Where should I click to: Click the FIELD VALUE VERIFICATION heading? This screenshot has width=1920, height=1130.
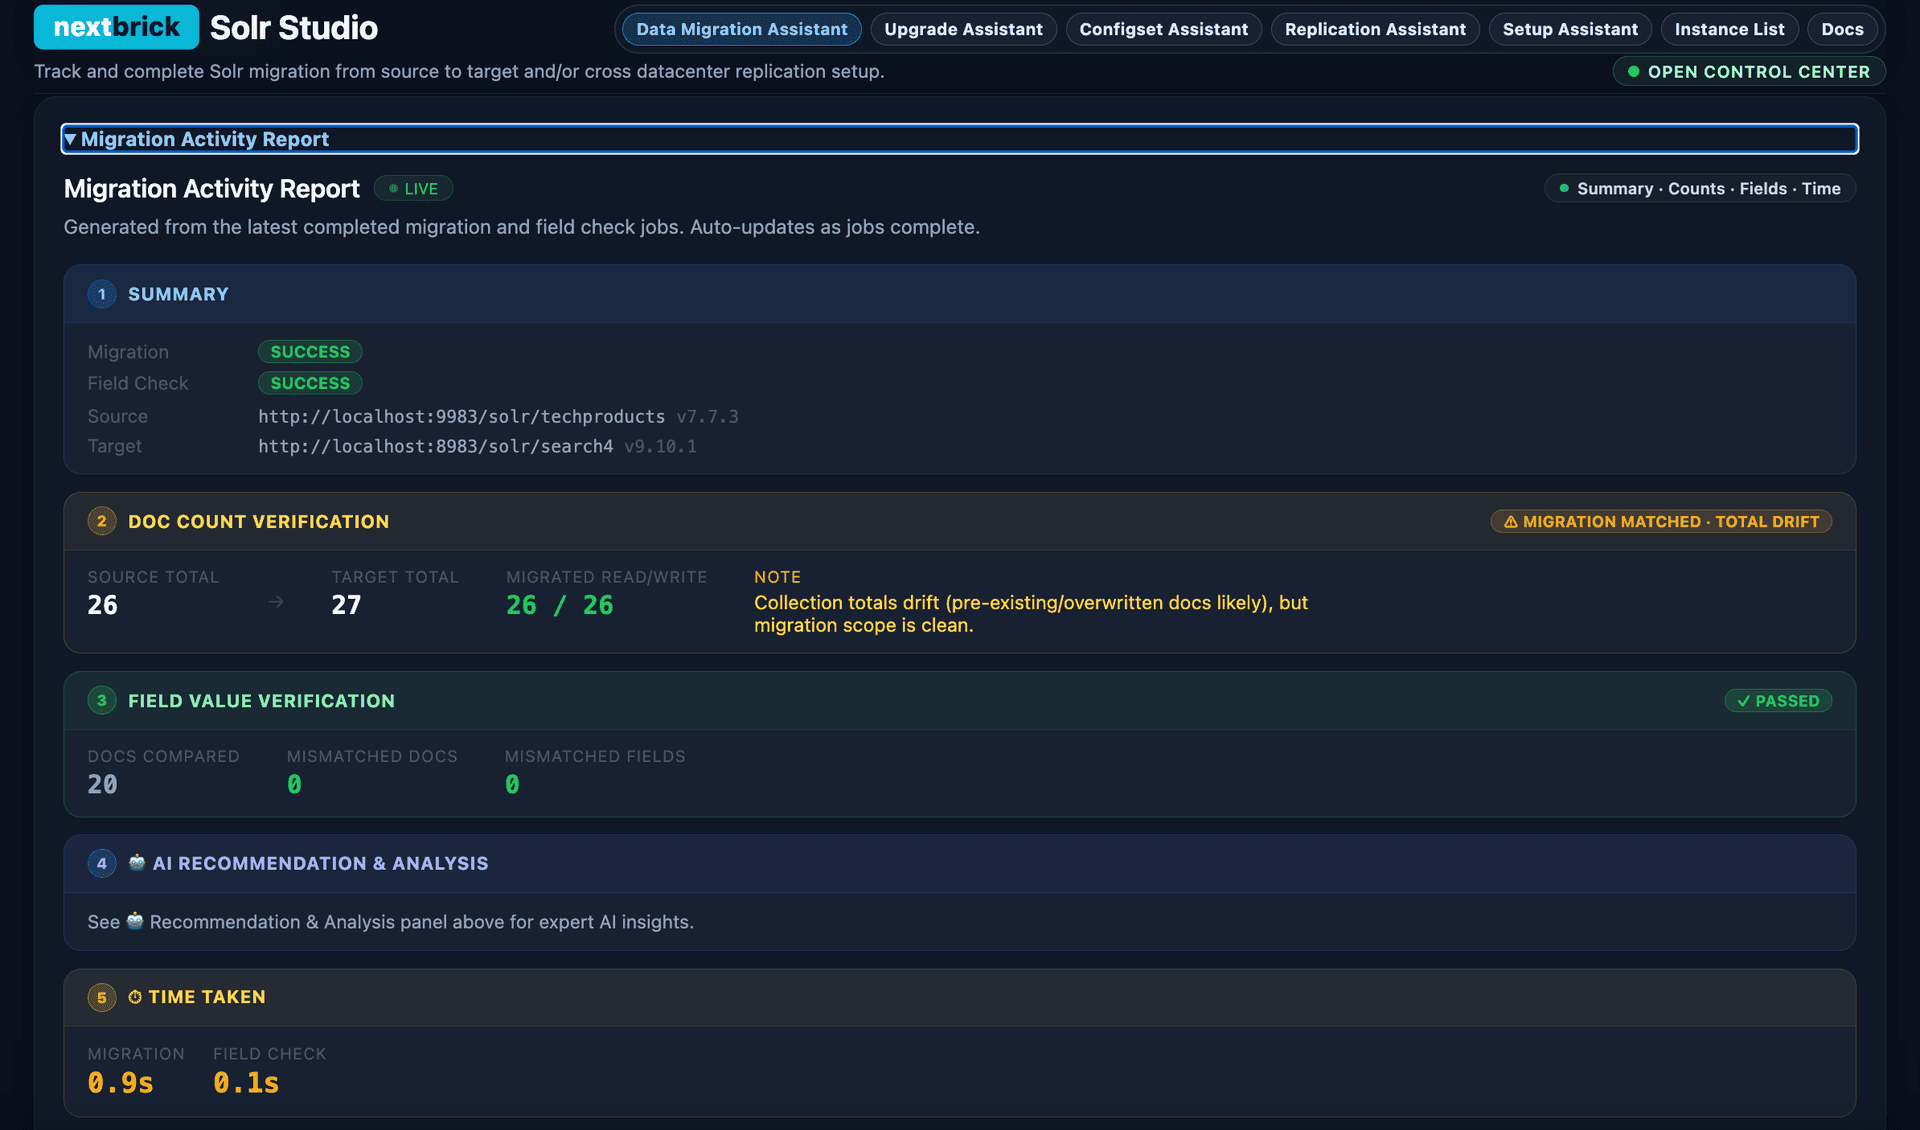[261, 701]
